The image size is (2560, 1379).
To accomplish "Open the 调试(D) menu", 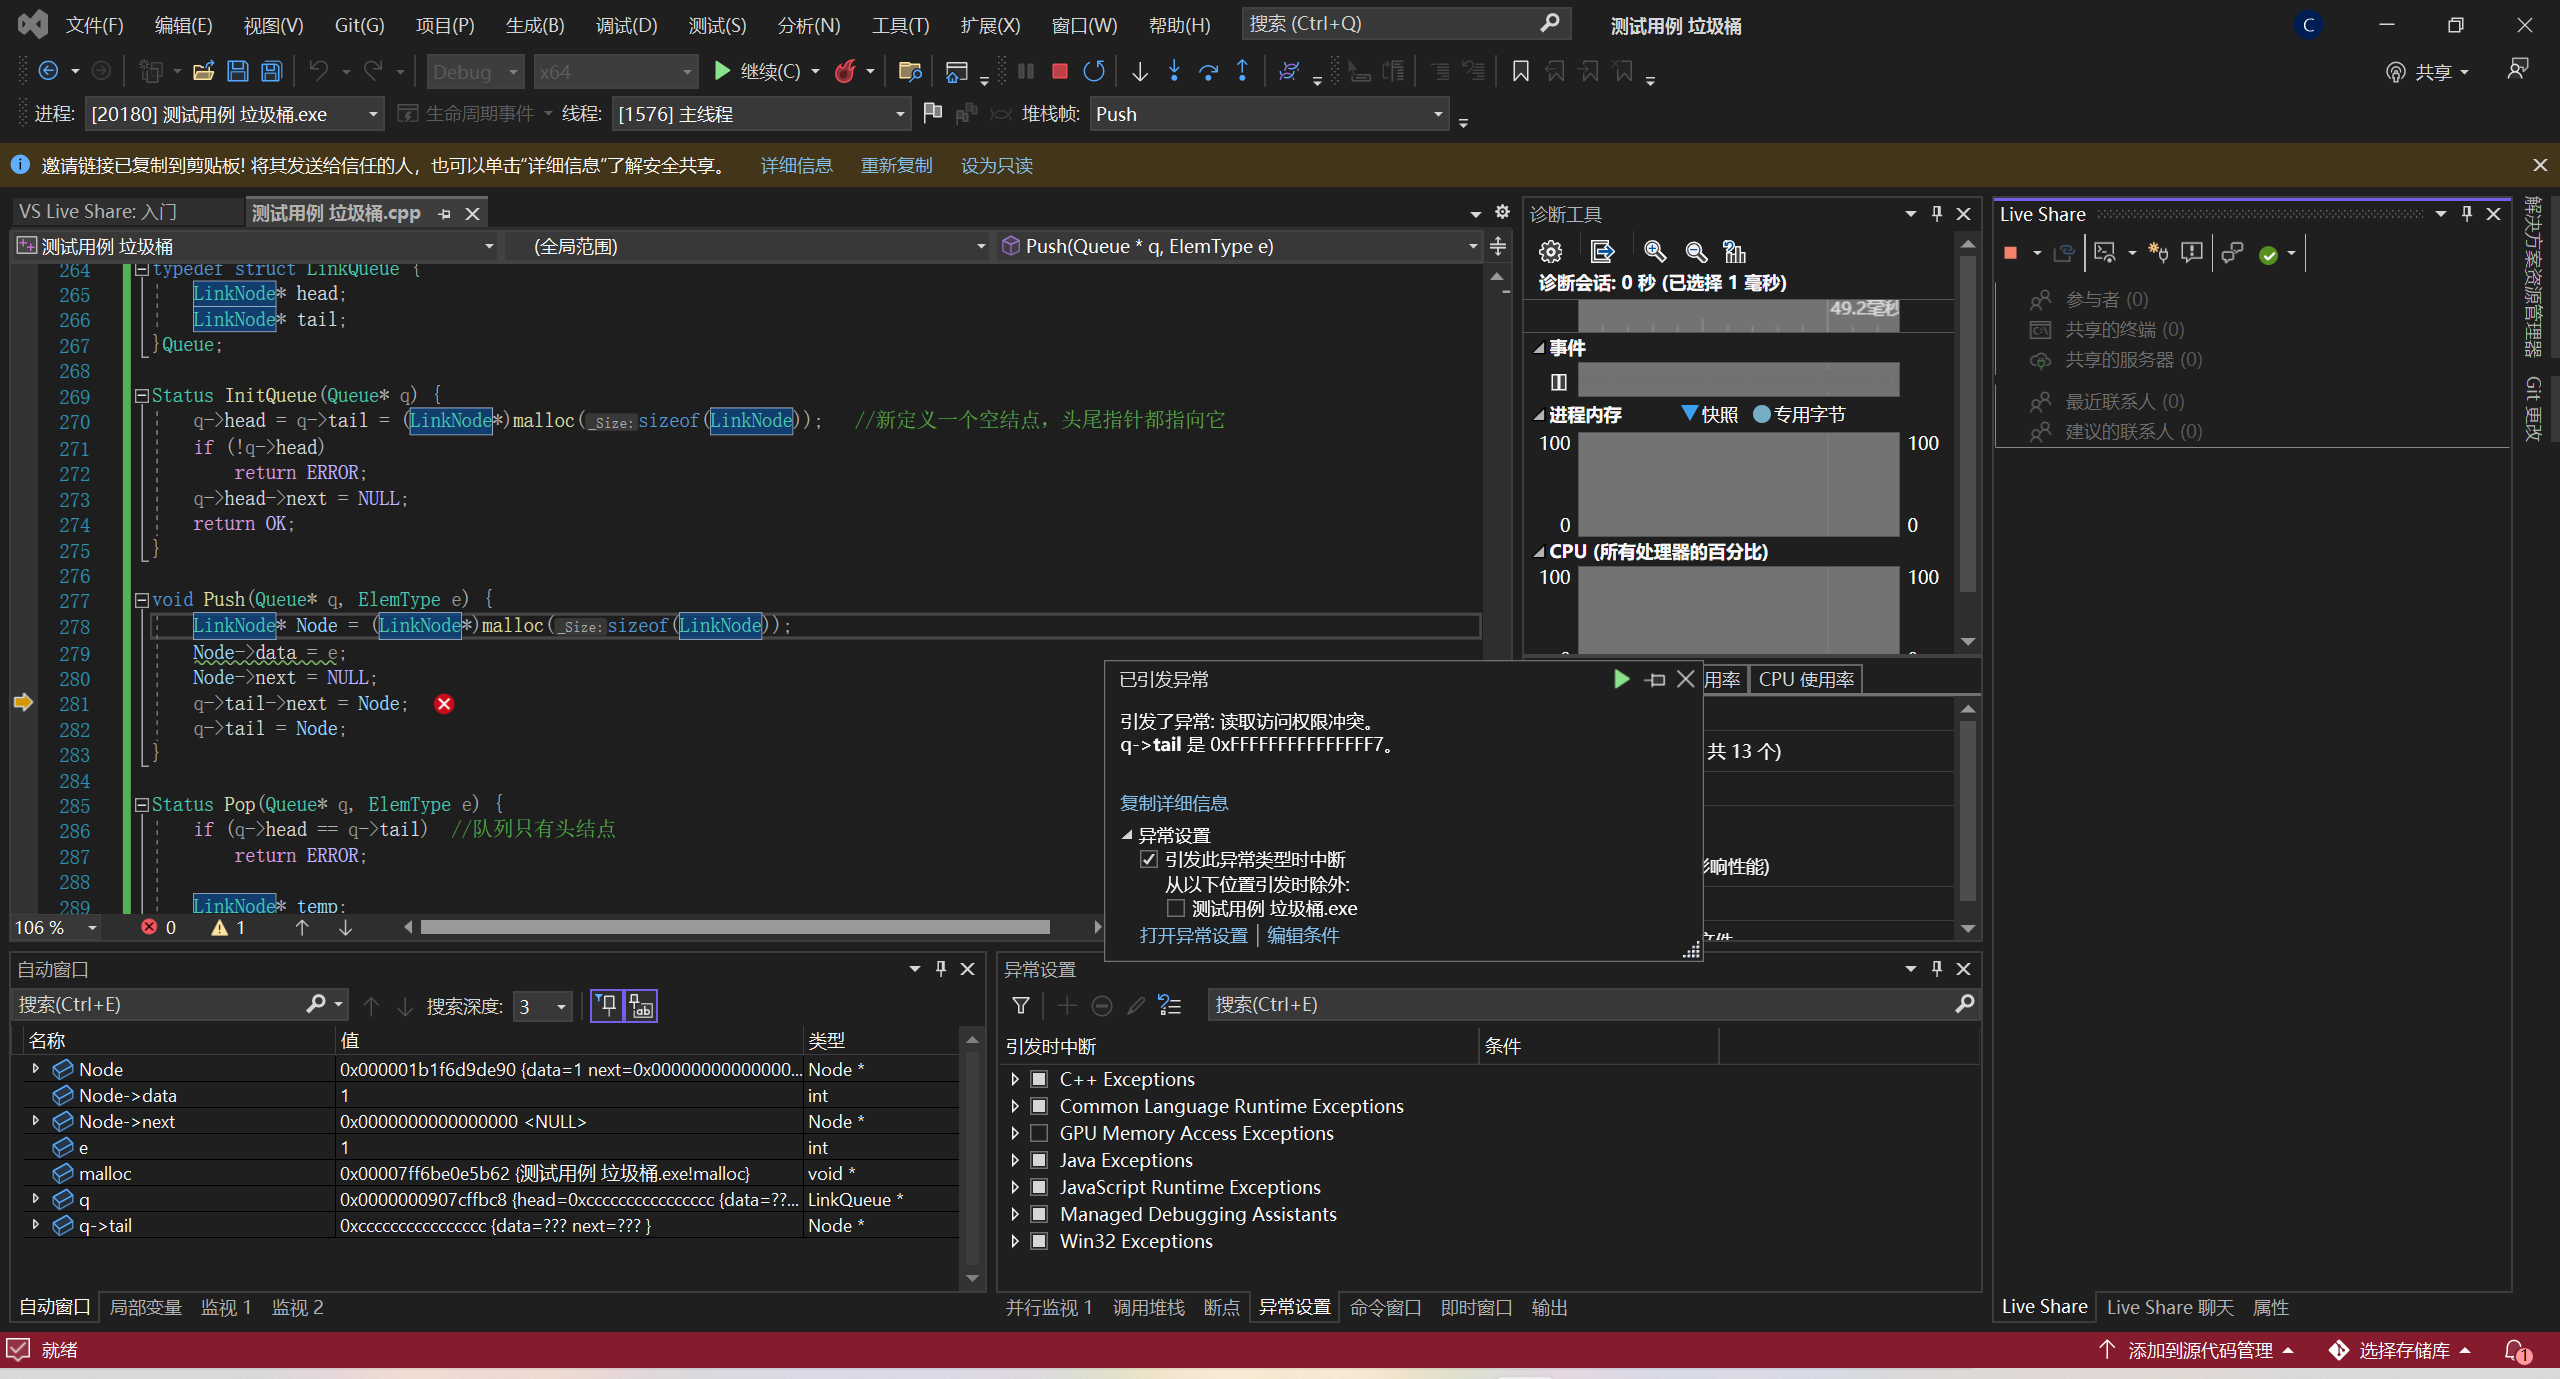I will (x=626, y=25).
